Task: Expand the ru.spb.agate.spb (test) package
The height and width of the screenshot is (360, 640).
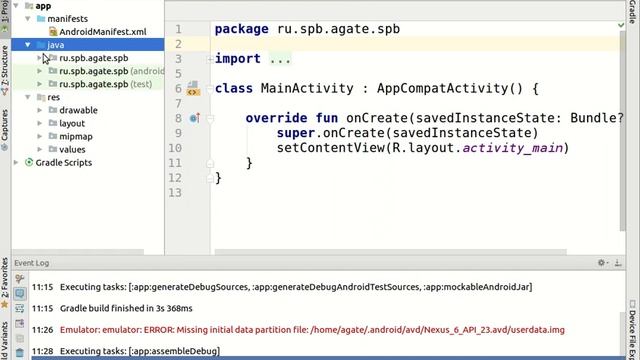Action: (40, 84)
